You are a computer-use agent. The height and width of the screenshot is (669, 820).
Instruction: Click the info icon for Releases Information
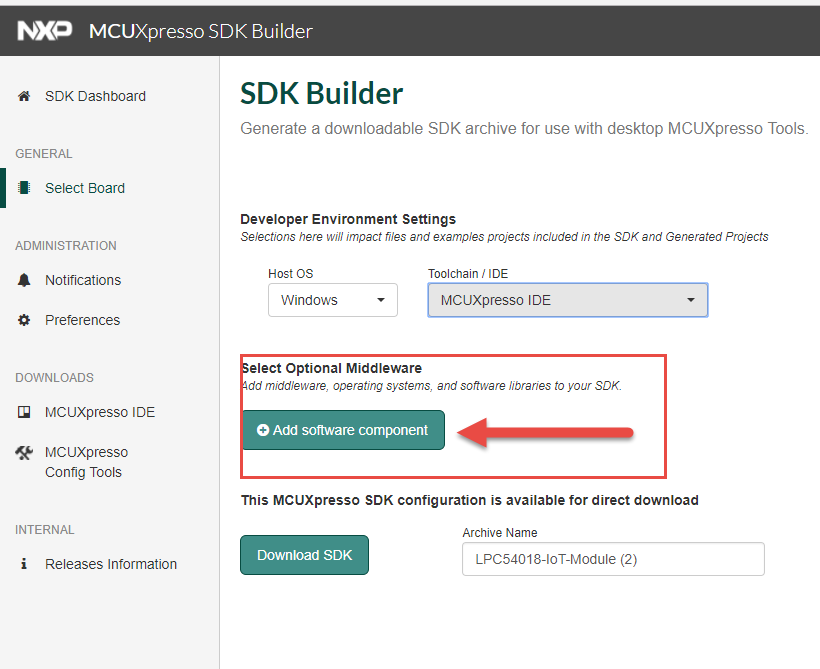coord(24,563)
